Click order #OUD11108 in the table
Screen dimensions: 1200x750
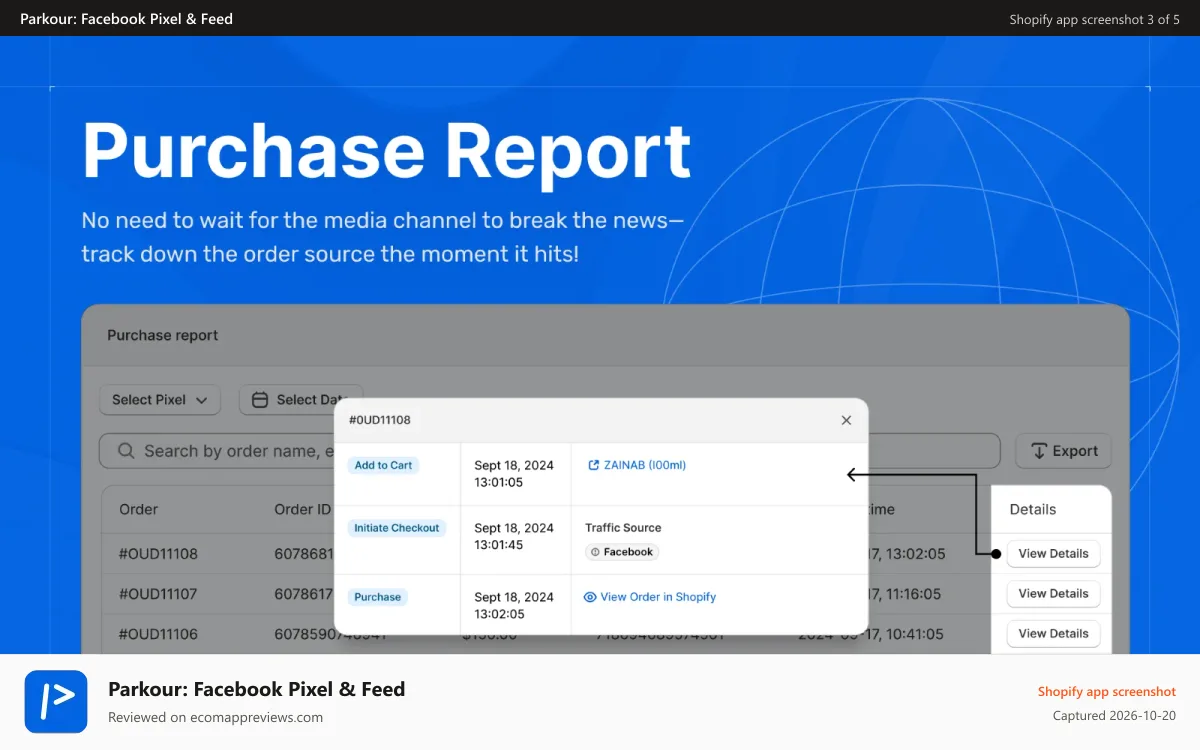click(158, 553)
